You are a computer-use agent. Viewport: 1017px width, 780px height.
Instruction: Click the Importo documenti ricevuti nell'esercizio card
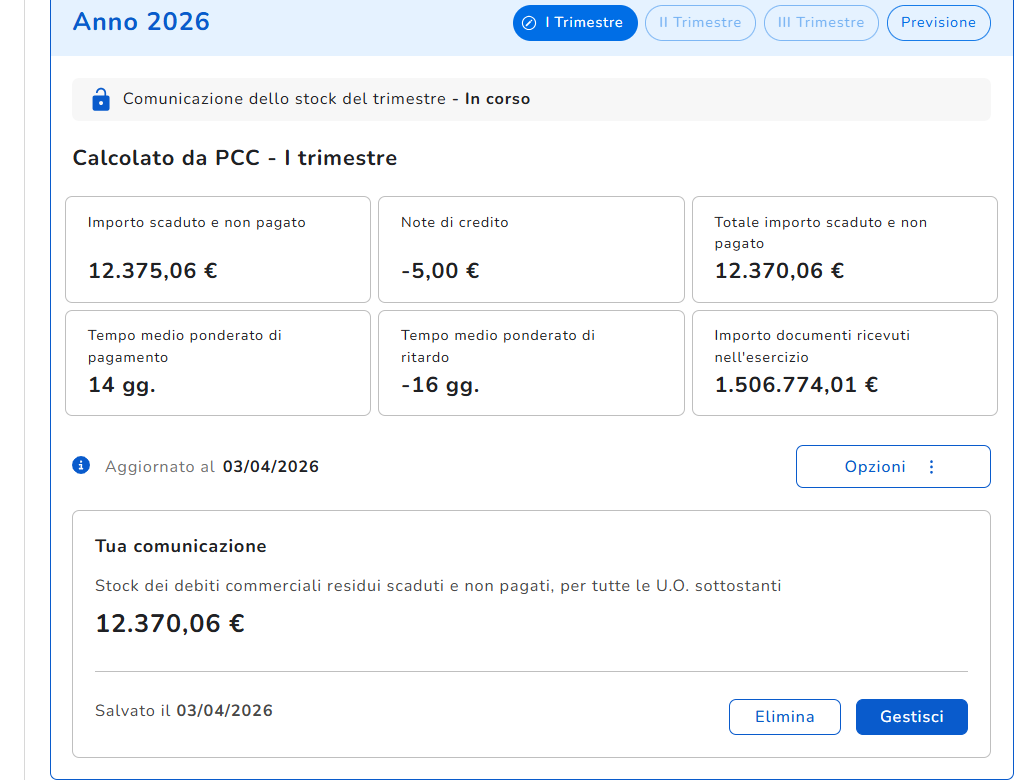point(844,362)
